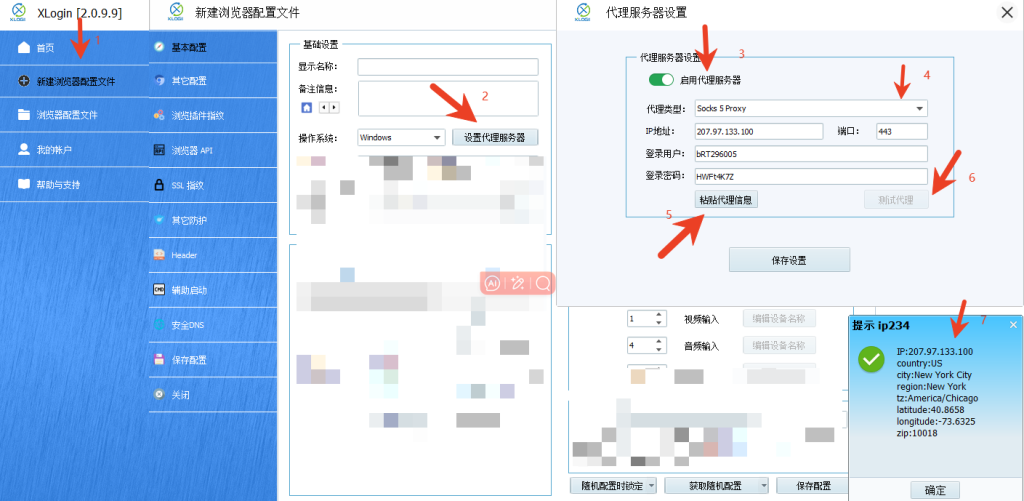The height and width of the screenshot is (501, 1024).
Task: Expand the 随机配置时锁定 dropdown arrow
Action: point(652,485)
